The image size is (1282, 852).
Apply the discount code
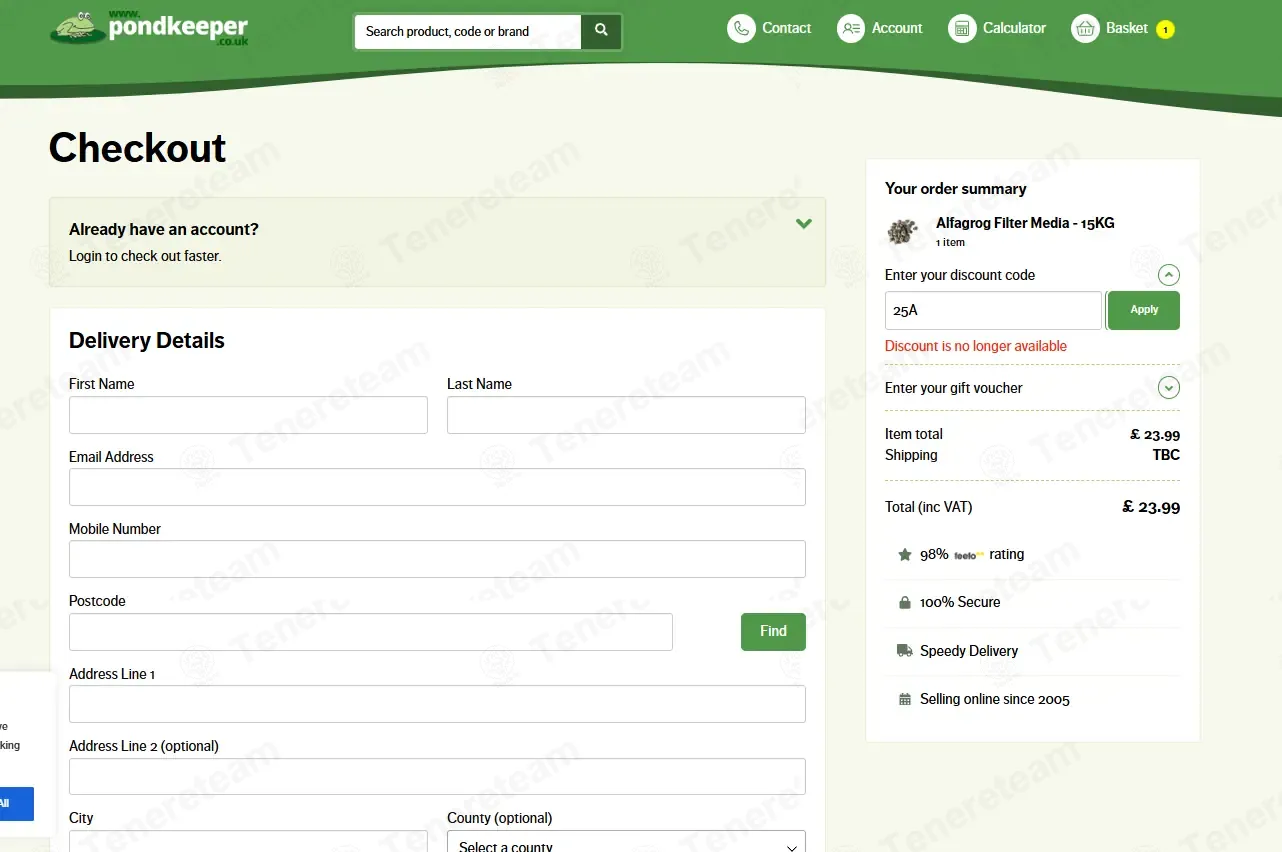coord(1144,310)
